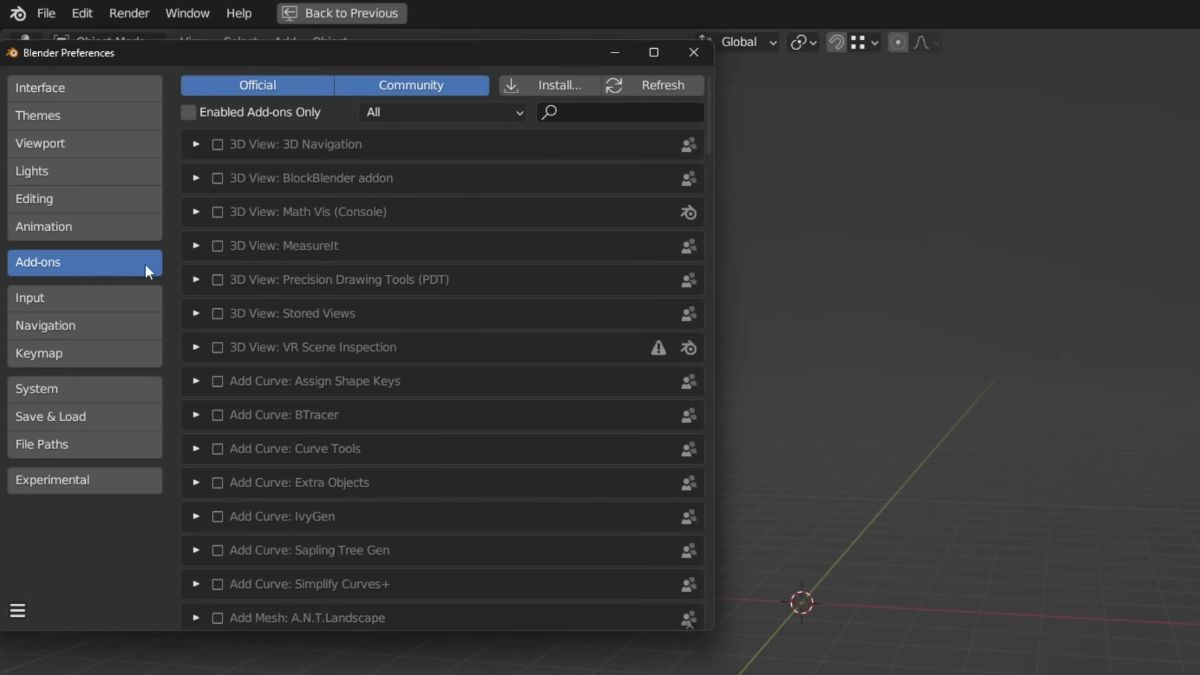Toggle proportional editing in the viewport header
This screenshot has width=1200, height=675.
click(897, 42)
